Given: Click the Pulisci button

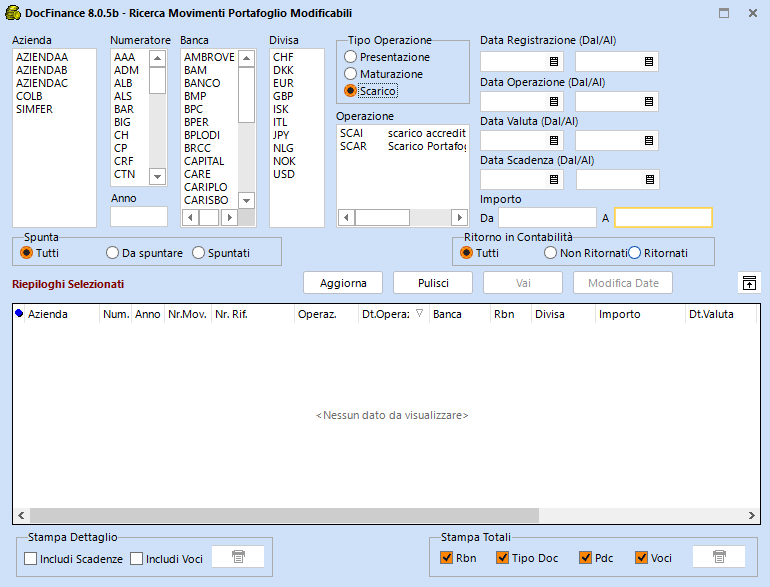Looking at the screenshot, I should (x=433, y=283).
